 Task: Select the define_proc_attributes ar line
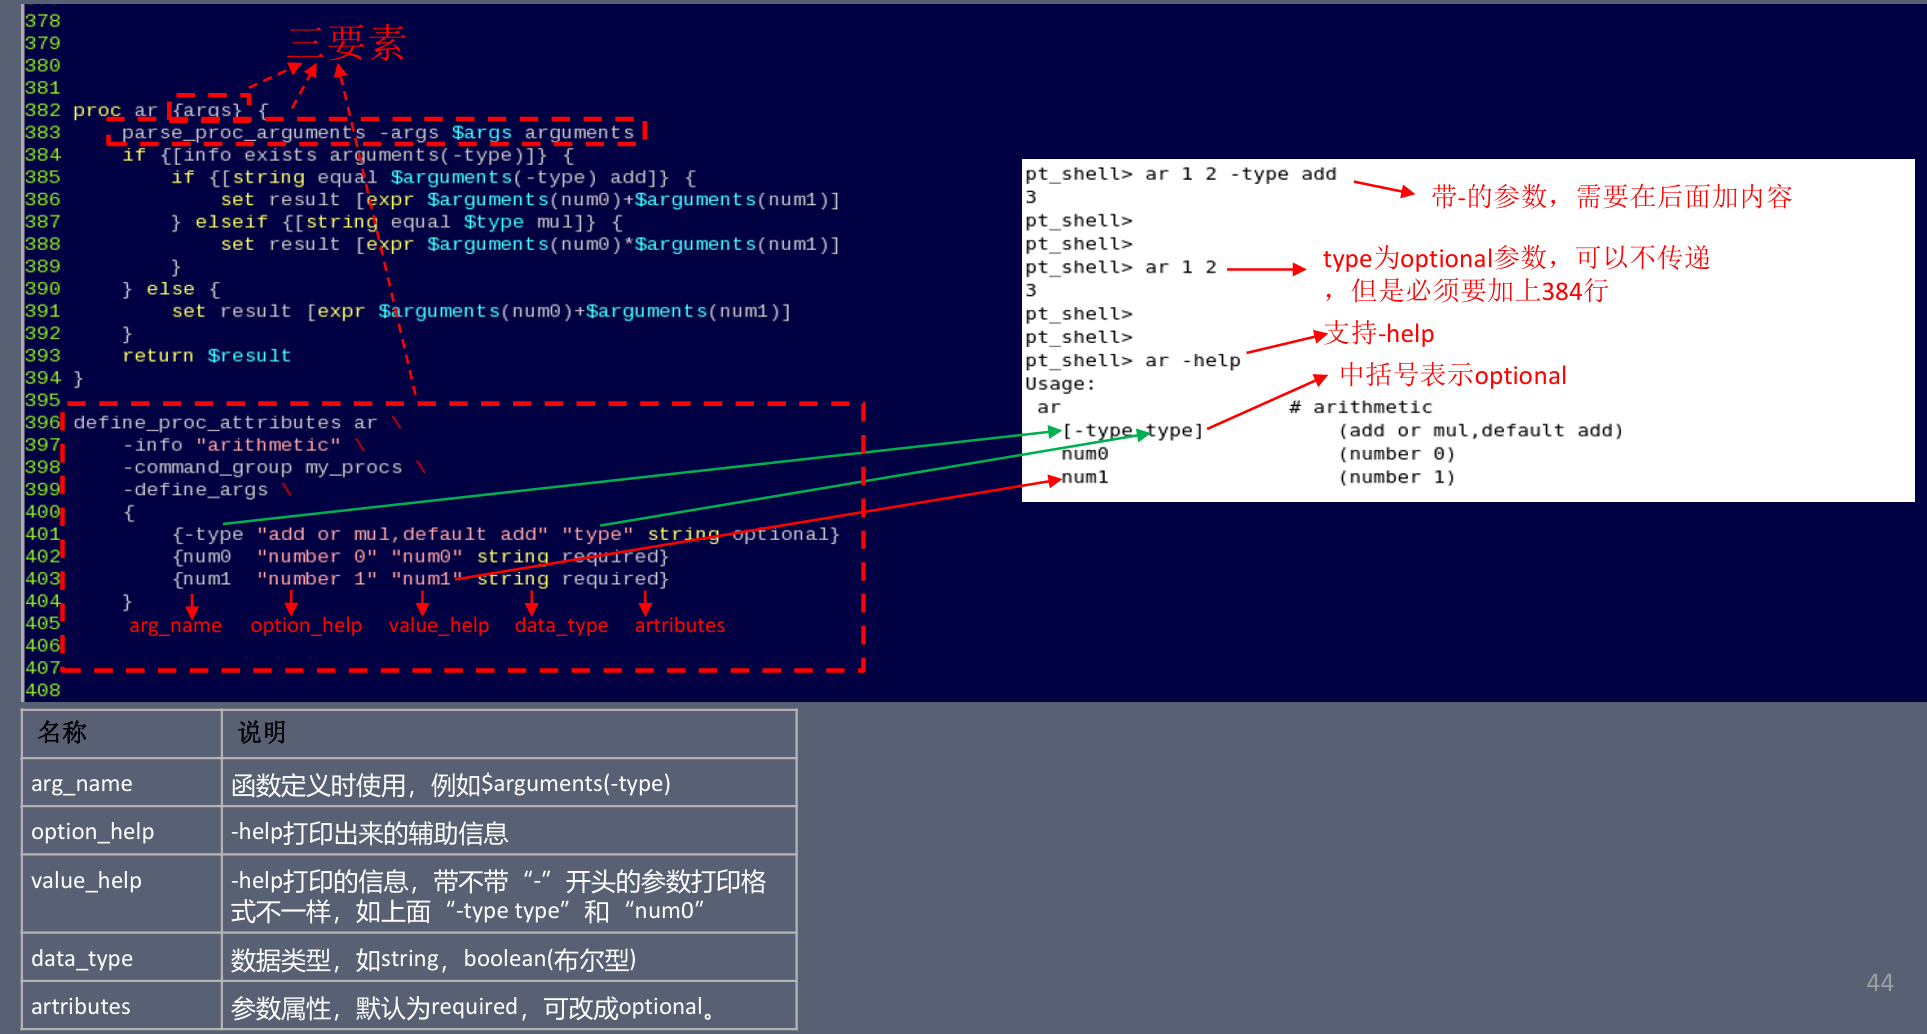(x=225, y=423)
